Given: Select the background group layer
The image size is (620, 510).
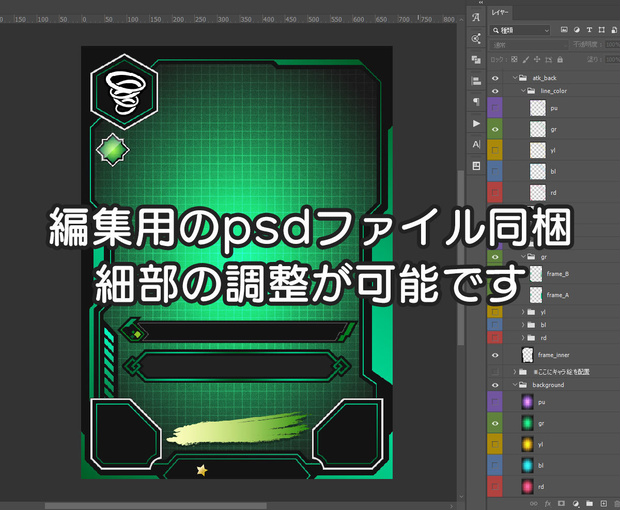Looking at the screenshot, I should click(x=554, y=385).
